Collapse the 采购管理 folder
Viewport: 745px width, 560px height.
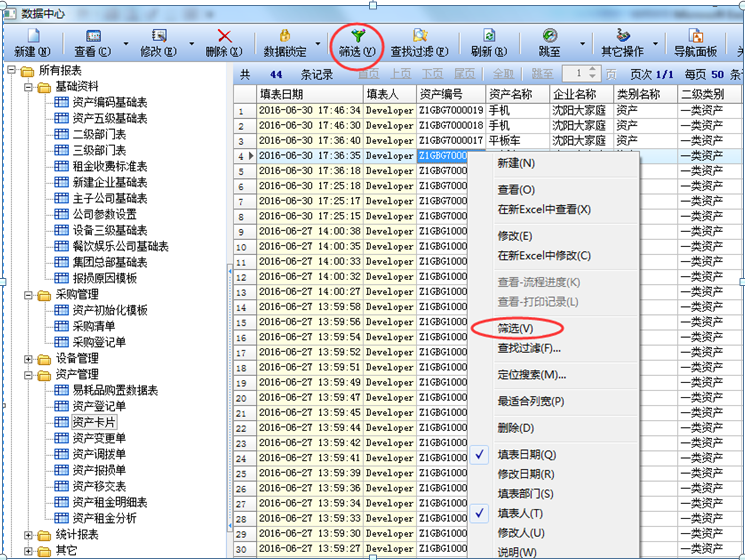coord(29,295)
